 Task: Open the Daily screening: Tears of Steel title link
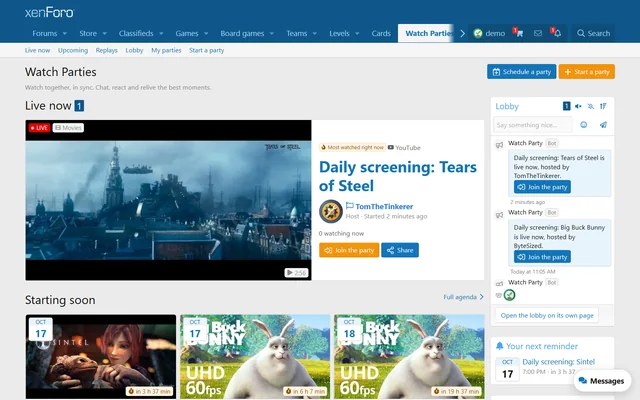(398, 176)
